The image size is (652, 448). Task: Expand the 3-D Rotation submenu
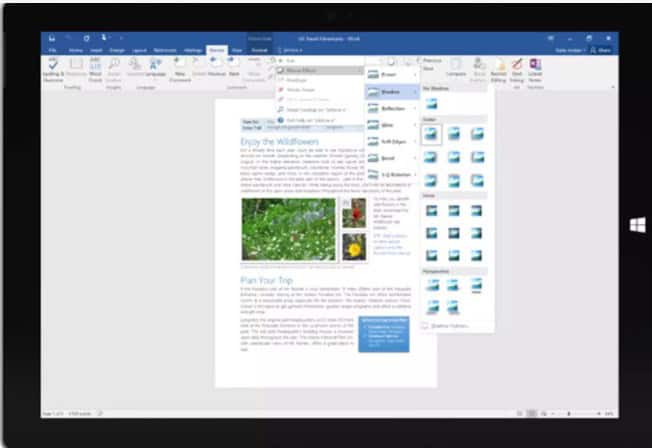click(x=392, y=175)
